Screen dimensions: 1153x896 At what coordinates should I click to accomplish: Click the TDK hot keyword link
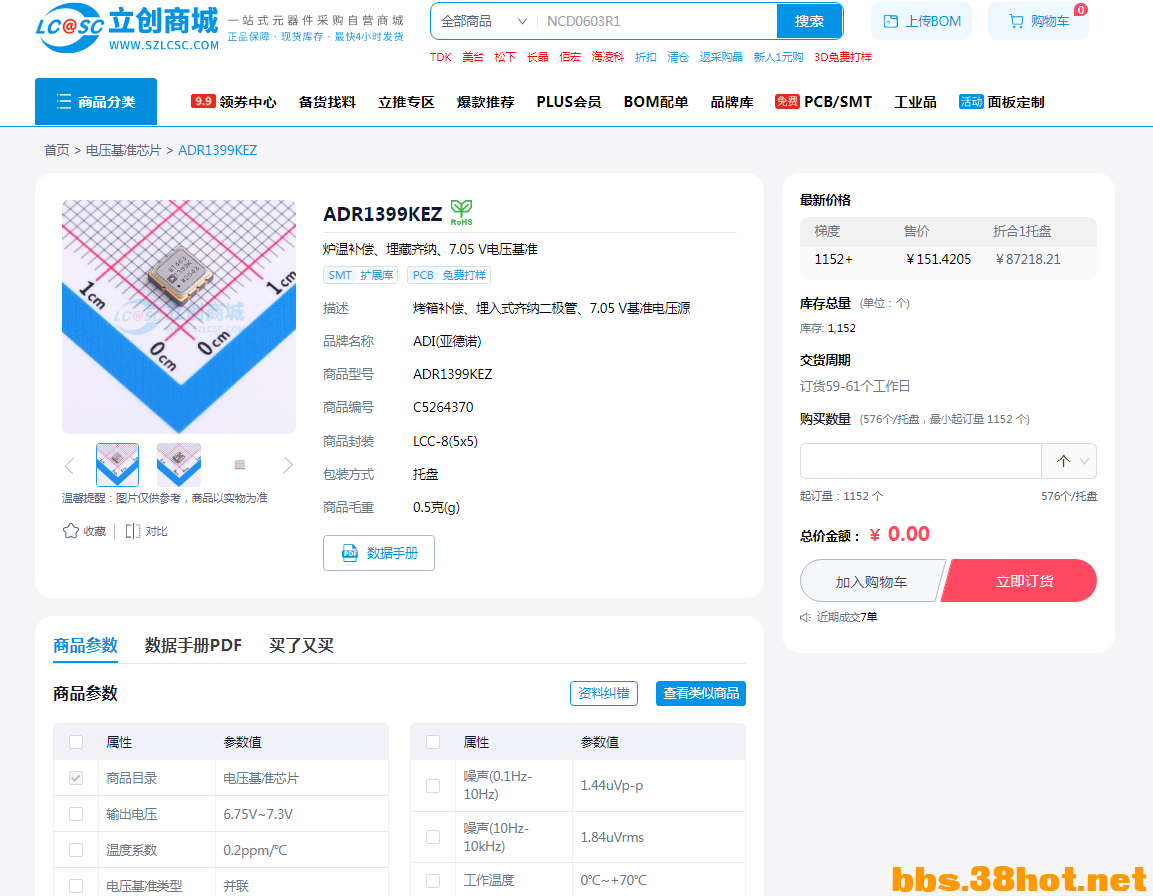click(x=440, y=57)
